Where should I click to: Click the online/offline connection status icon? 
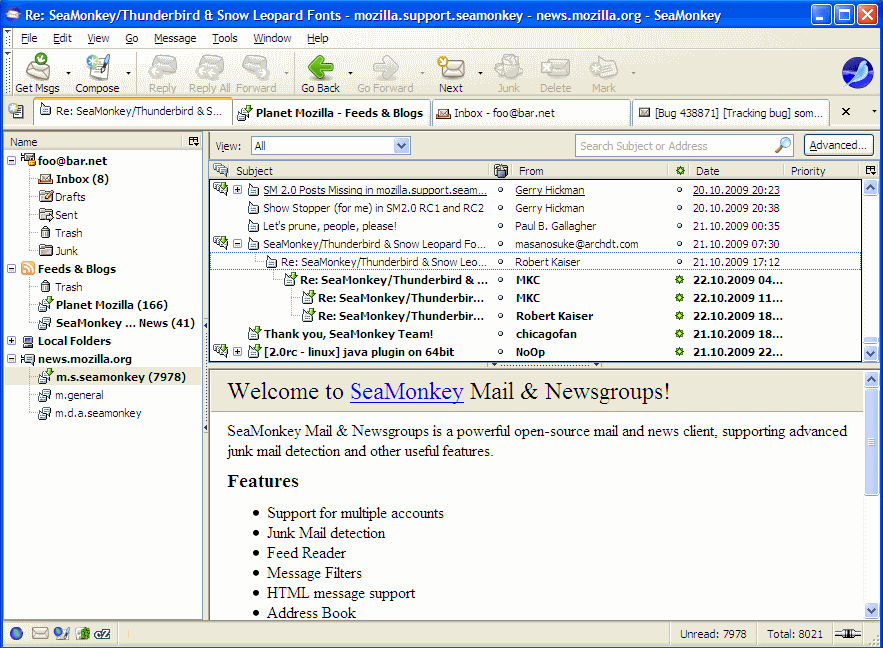tap(849, 634)
